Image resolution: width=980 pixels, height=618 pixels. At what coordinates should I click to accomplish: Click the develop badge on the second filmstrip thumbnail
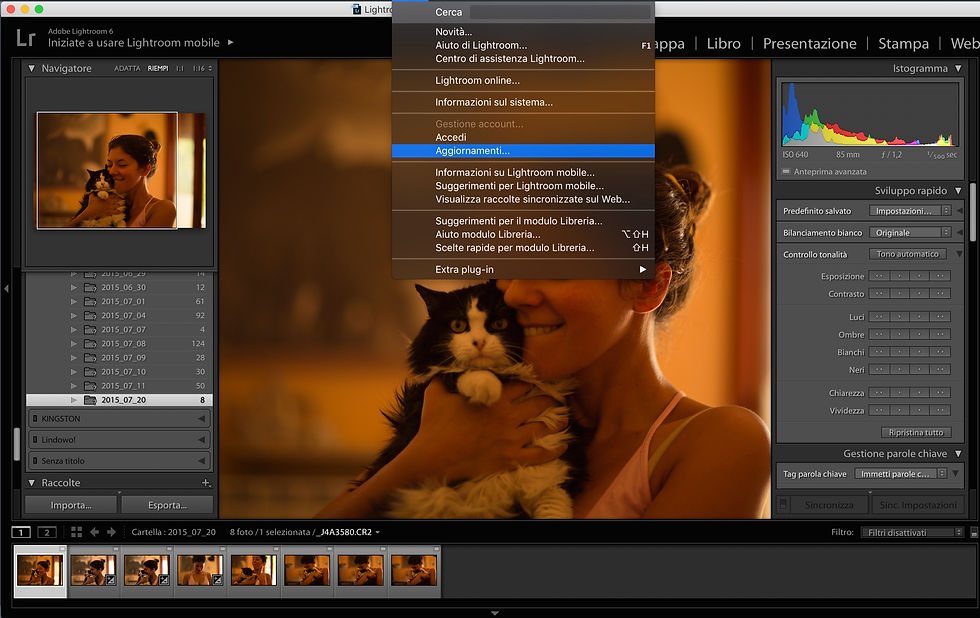coord(111,580)
